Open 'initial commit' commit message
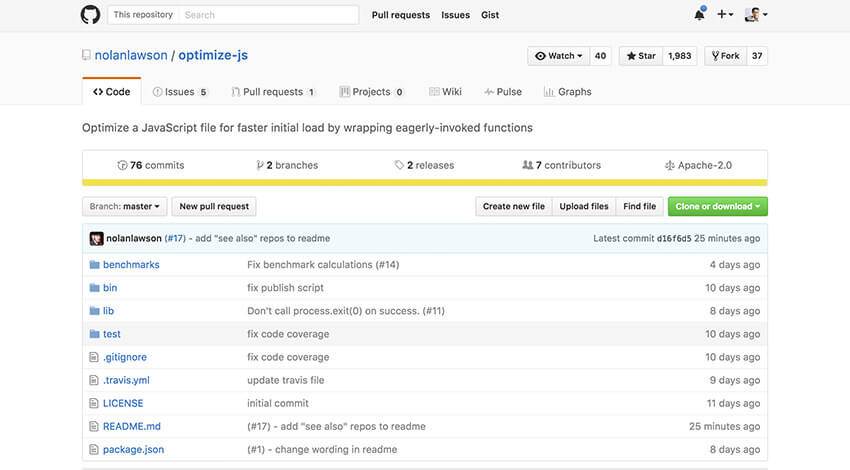The width and height of the screenshot is (850, 470). 278,403
